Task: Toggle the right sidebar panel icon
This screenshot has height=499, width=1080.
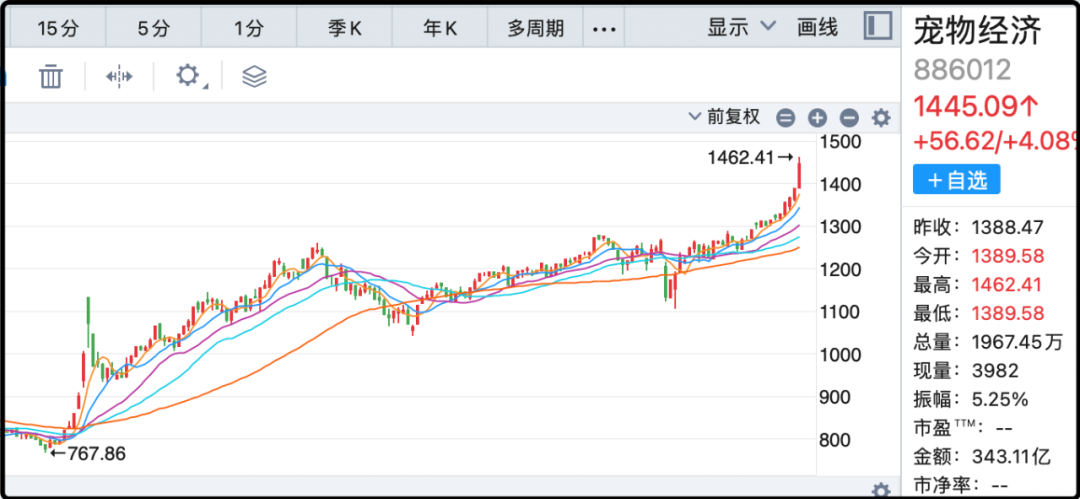Action: tap(877, 26)
